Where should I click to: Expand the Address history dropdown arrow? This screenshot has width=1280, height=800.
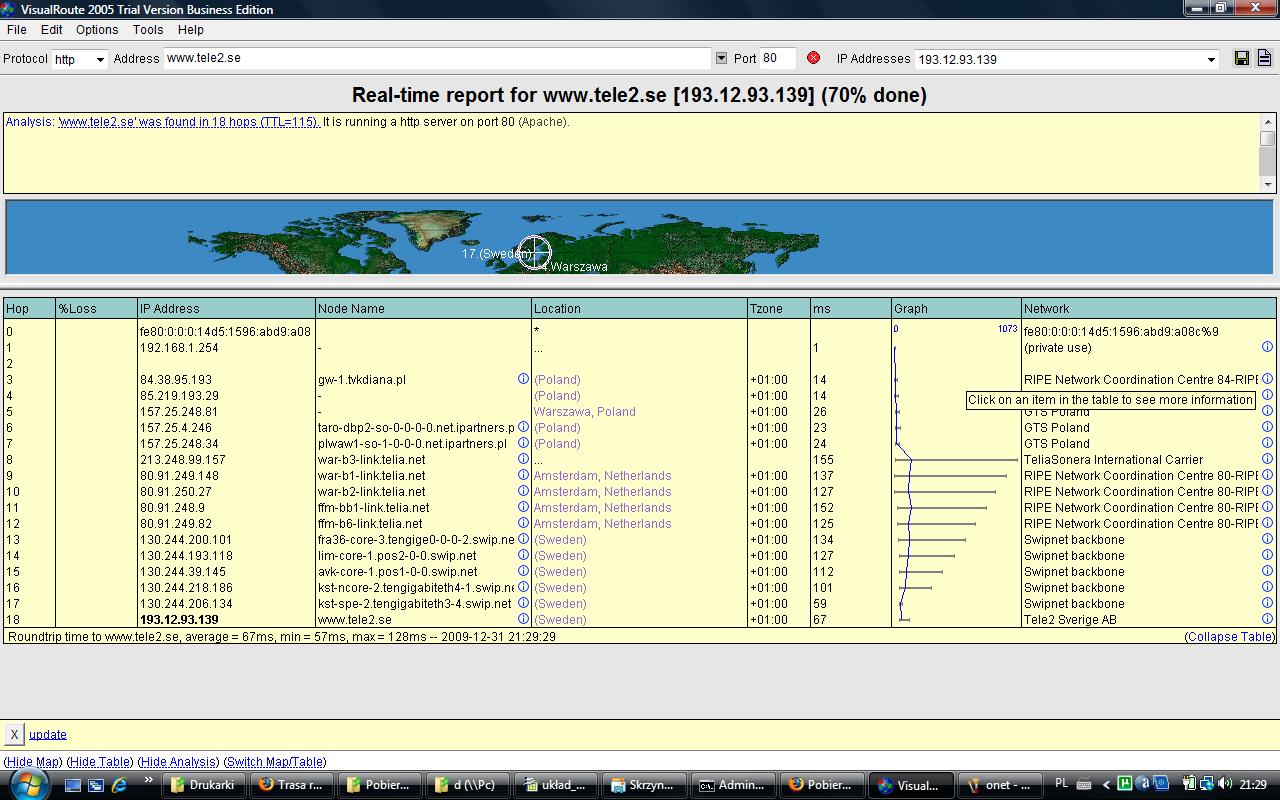click(x=721, y=58)
